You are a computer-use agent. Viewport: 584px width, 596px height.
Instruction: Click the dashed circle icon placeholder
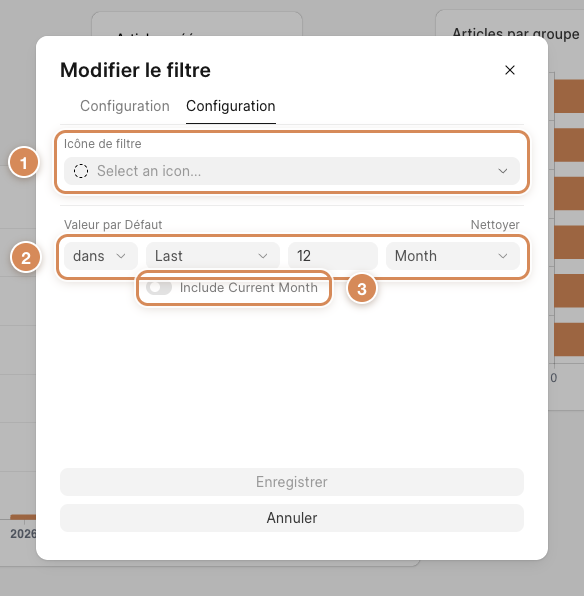click(x=81, y=171)
